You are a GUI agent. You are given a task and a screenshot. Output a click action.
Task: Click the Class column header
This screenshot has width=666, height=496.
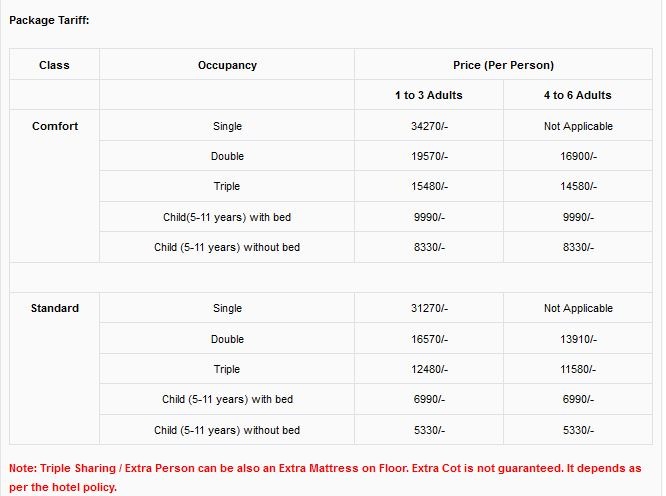pos(54,65)
